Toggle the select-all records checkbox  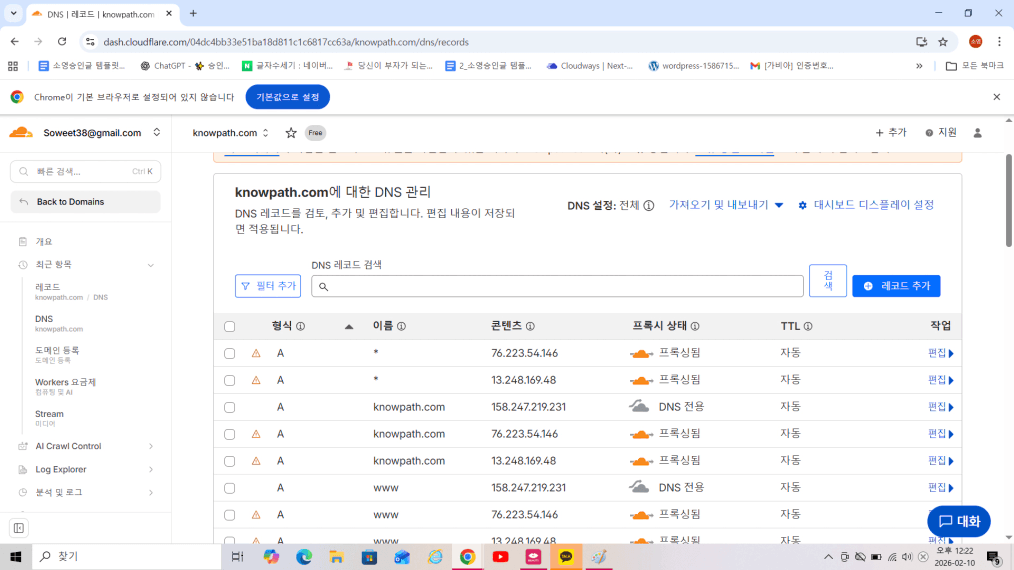point(230,326)
